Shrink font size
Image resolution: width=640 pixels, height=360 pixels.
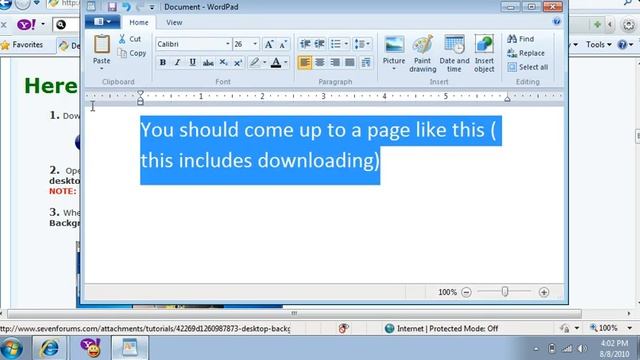[x=283, y=44]
